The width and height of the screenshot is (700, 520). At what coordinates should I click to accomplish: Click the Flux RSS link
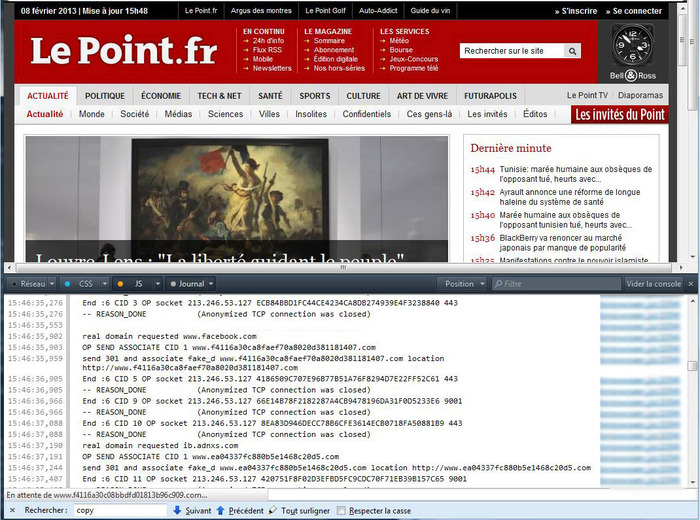(267, 50)
